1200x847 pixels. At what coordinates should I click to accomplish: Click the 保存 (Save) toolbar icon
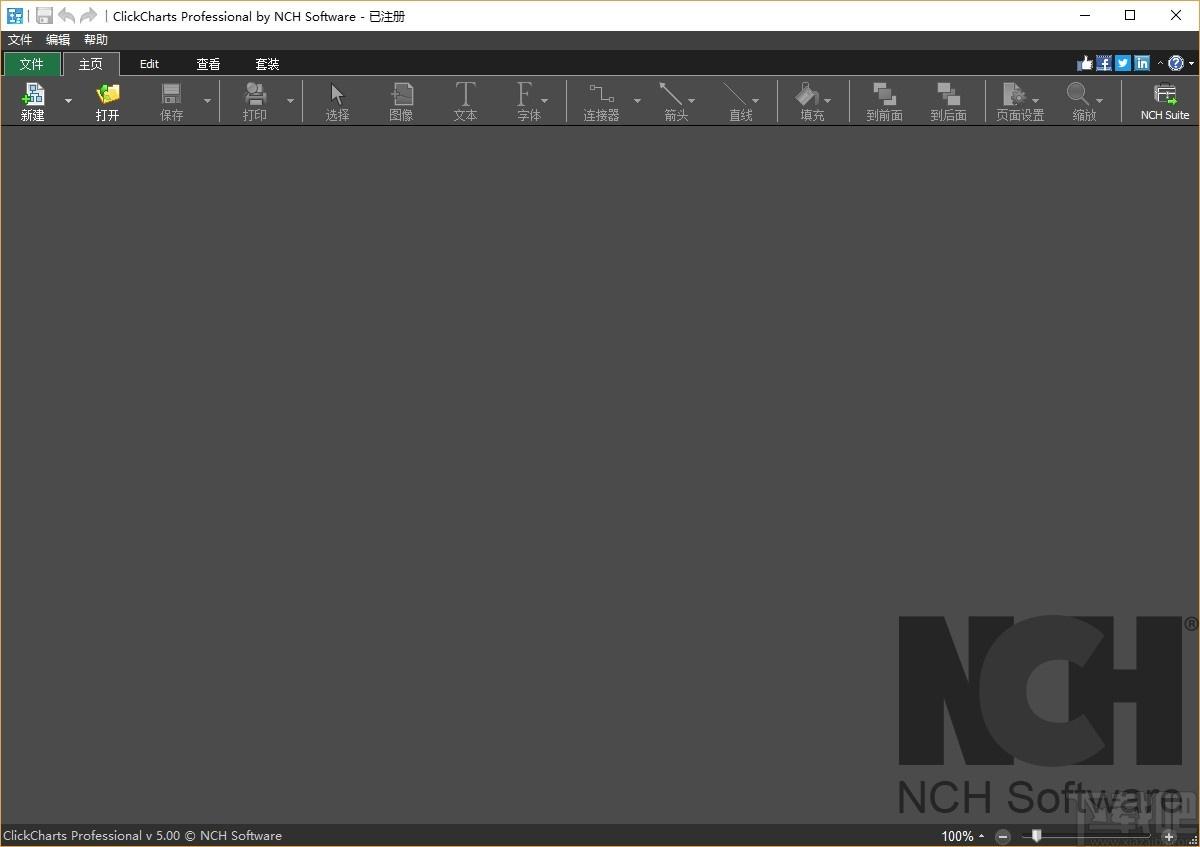[172, 94]
